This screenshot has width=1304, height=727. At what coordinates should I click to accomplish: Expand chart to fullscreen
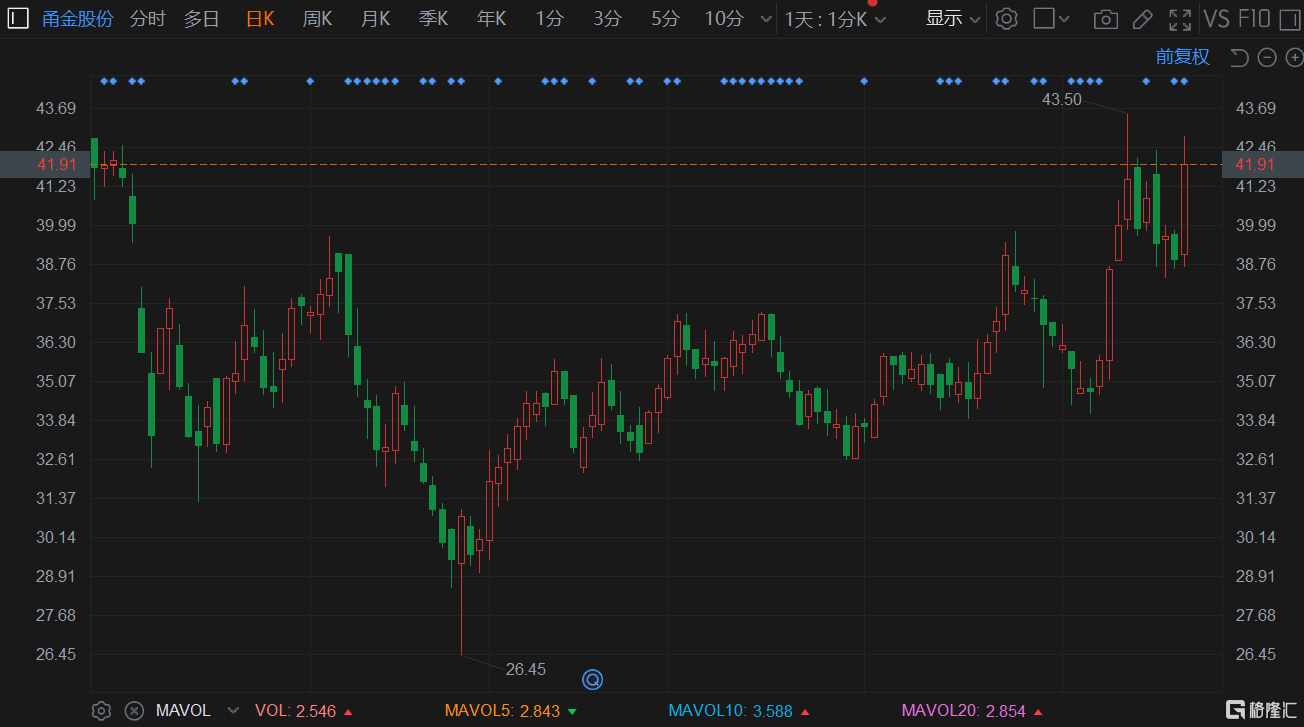coord(1180,19)
